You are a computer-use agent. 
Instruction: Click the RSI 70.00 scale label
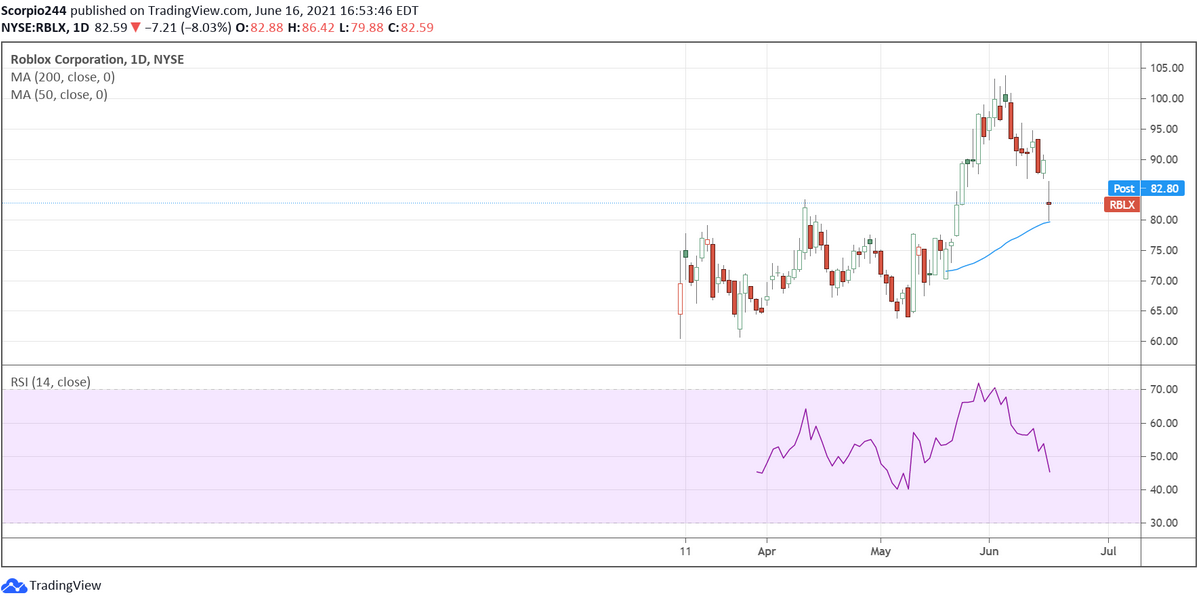tap(1166, 389)
